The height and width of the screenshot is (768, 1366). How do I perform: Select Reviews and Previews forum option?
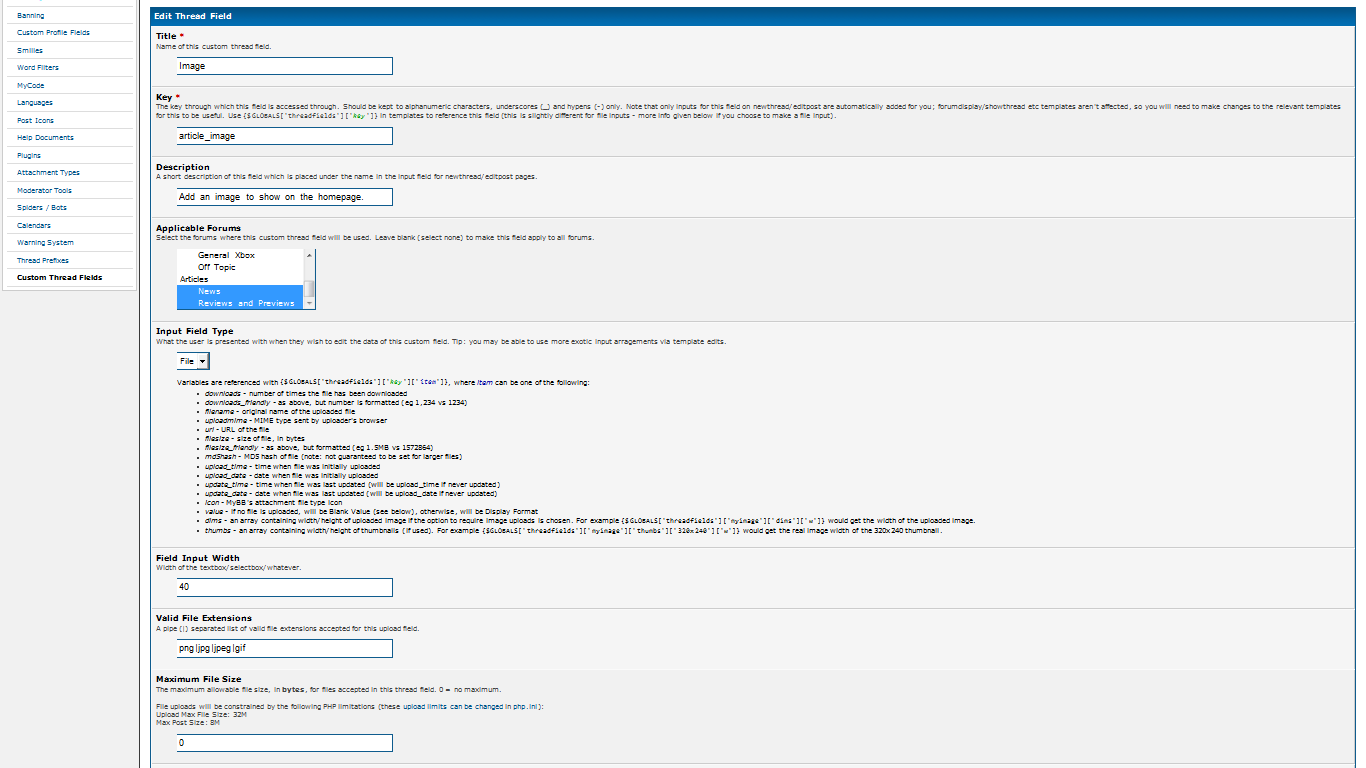[246, 303]
